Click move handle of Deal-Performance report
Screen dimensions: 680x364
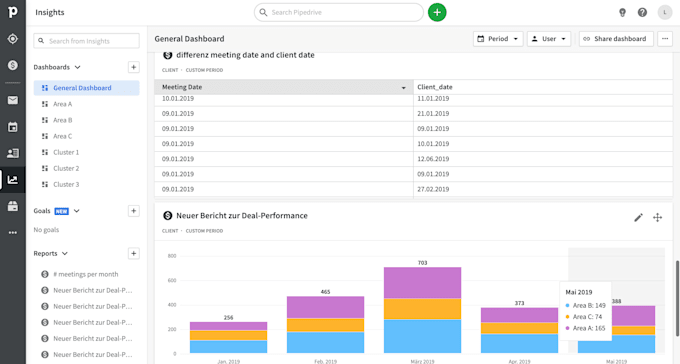point(657,218)
